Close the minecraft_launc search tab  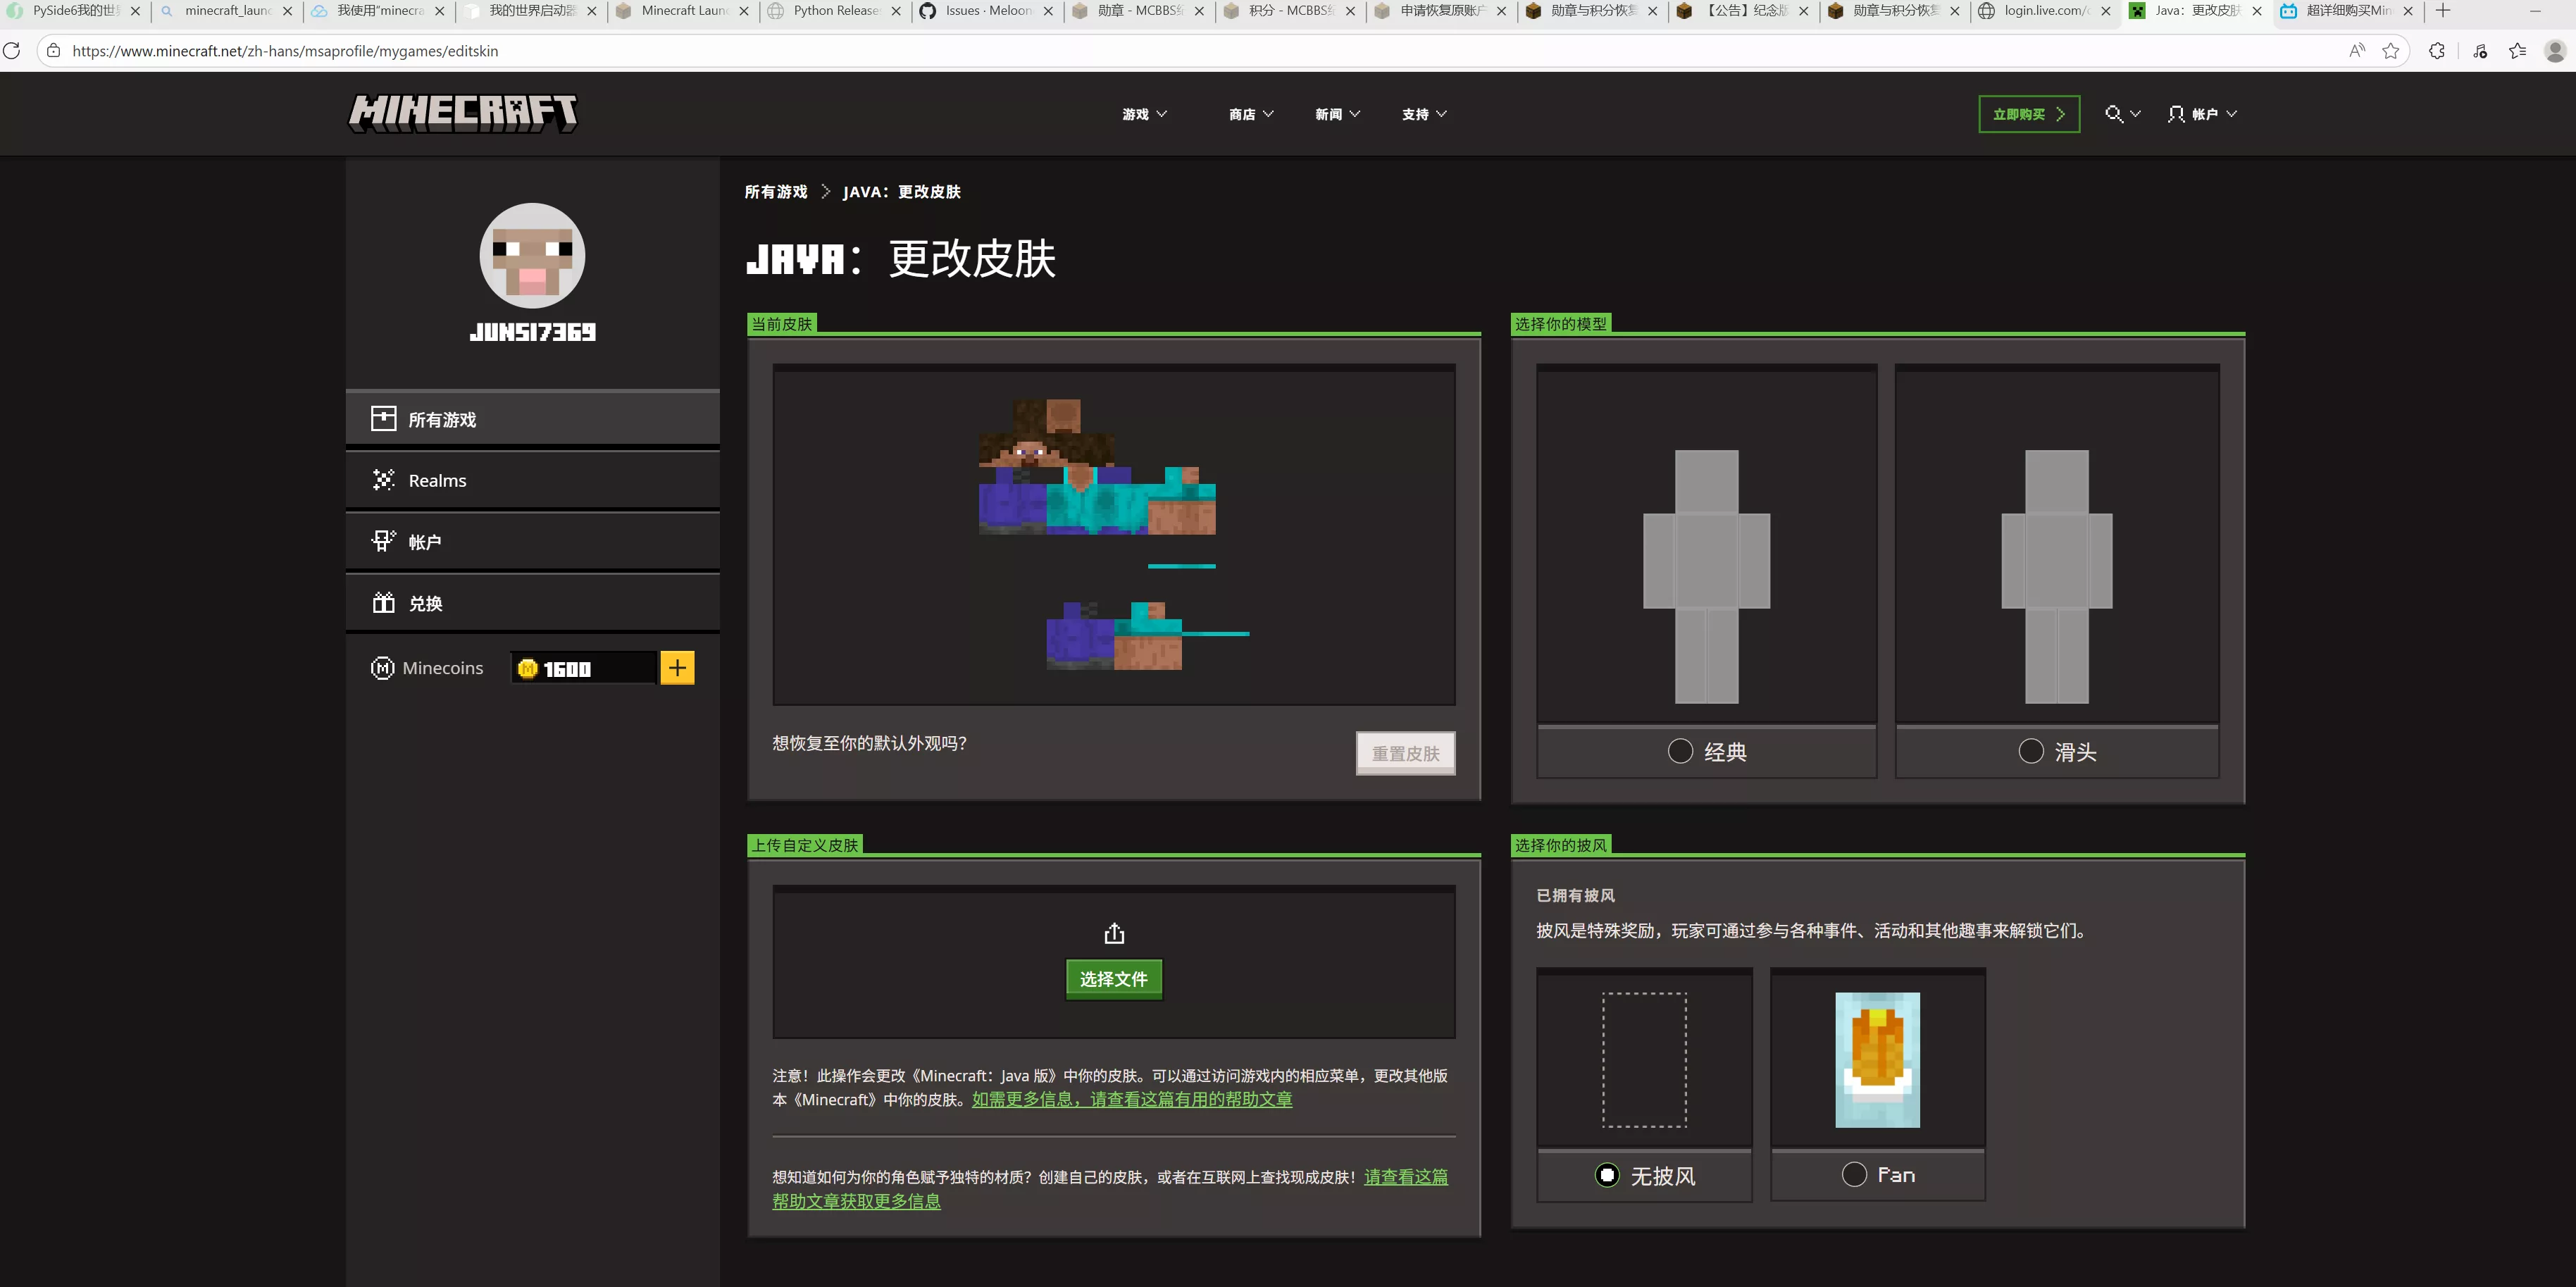[x=288, y=11]
